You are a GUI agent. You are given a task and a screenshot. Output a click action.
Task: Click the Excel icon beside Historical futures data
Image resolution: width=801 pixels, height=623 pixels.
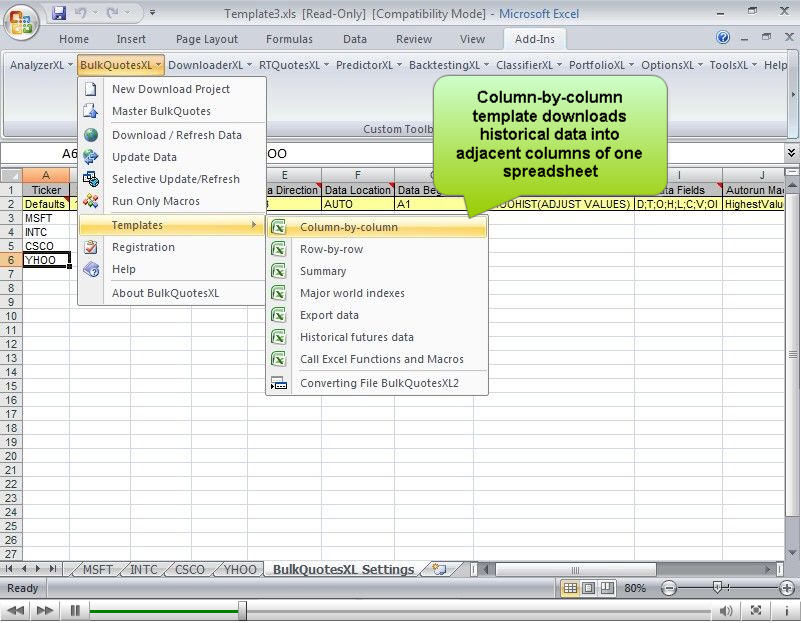tap(278, 337)
